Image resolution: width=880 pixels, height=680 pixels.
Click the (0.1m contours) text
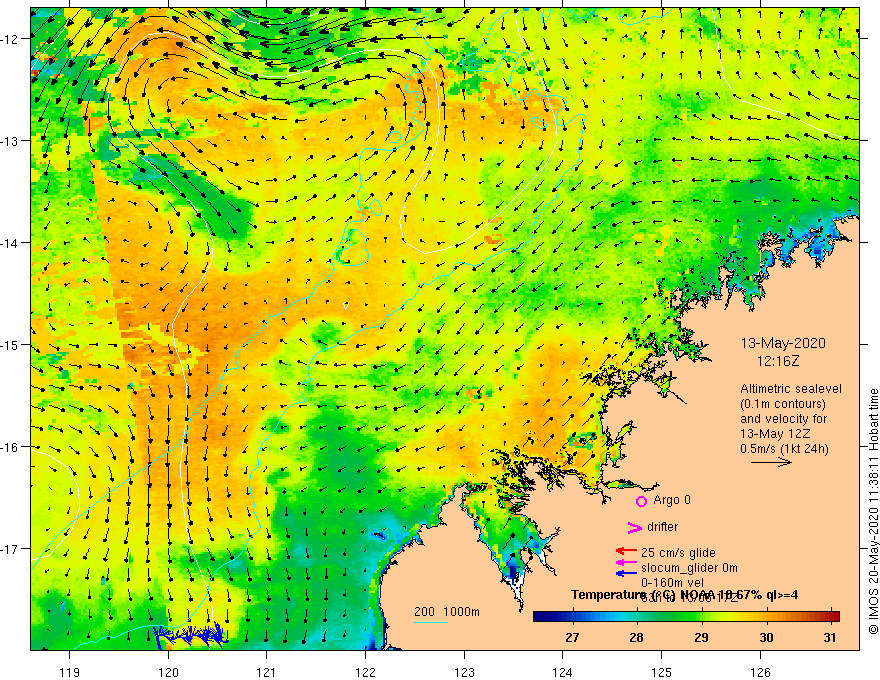(x=783, y=404)
